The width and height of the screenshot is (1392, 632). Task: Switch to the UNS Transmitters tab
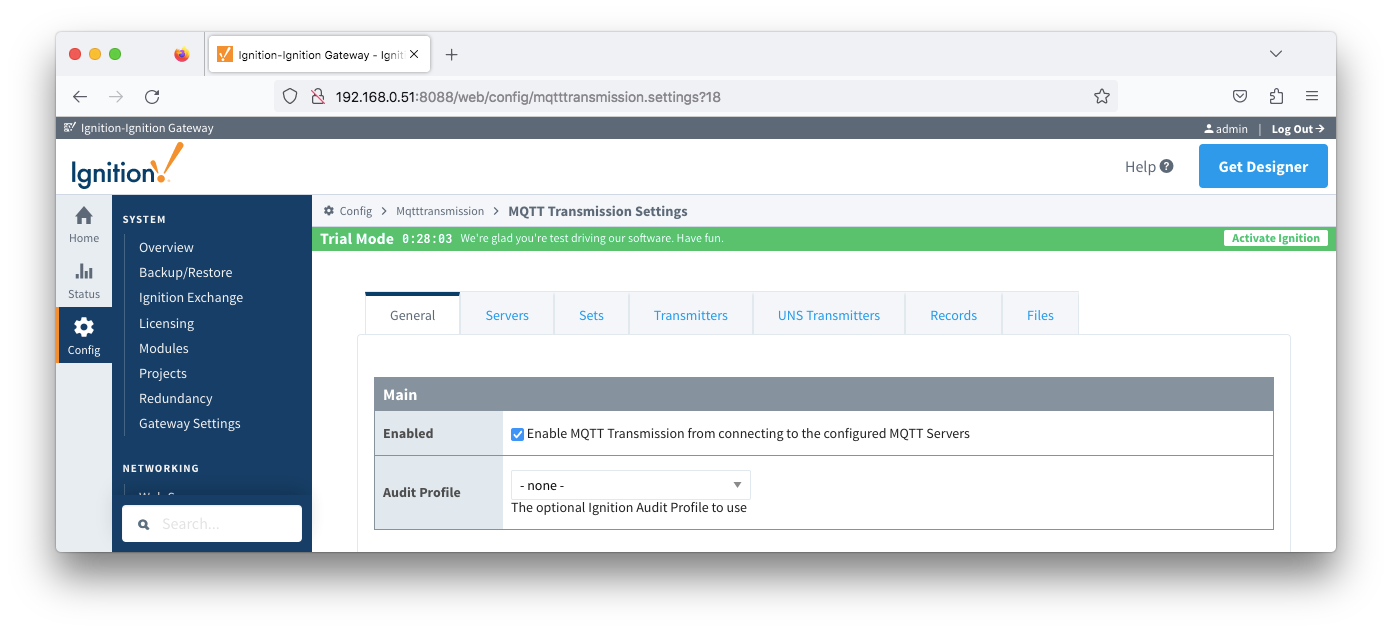(x=829, y=315)
